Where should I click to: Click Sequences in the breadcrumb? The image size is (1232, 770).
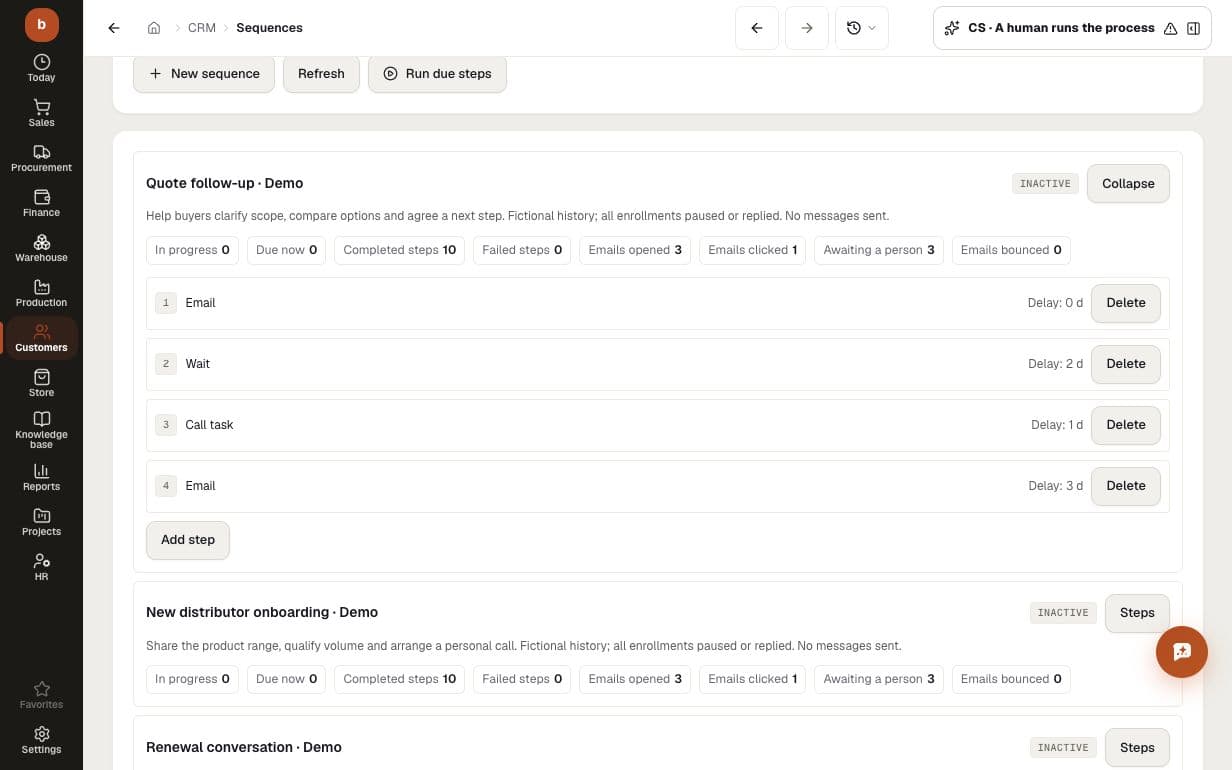coord(269,28)
